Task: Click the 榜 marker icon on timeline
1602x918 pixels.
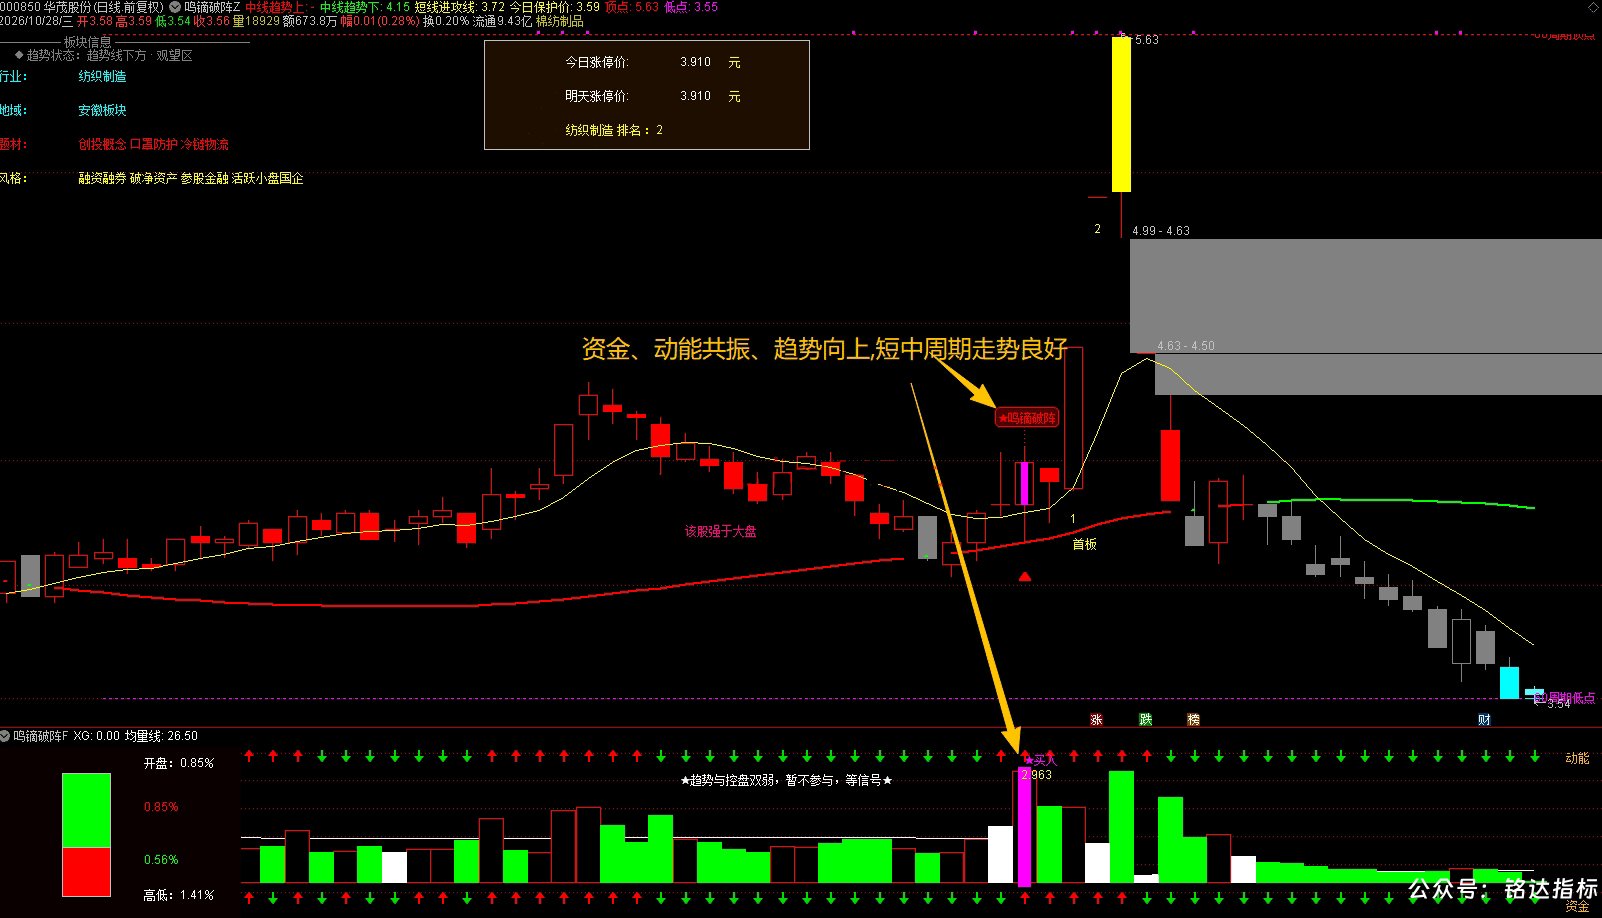Action: [x=1193, y=720]
